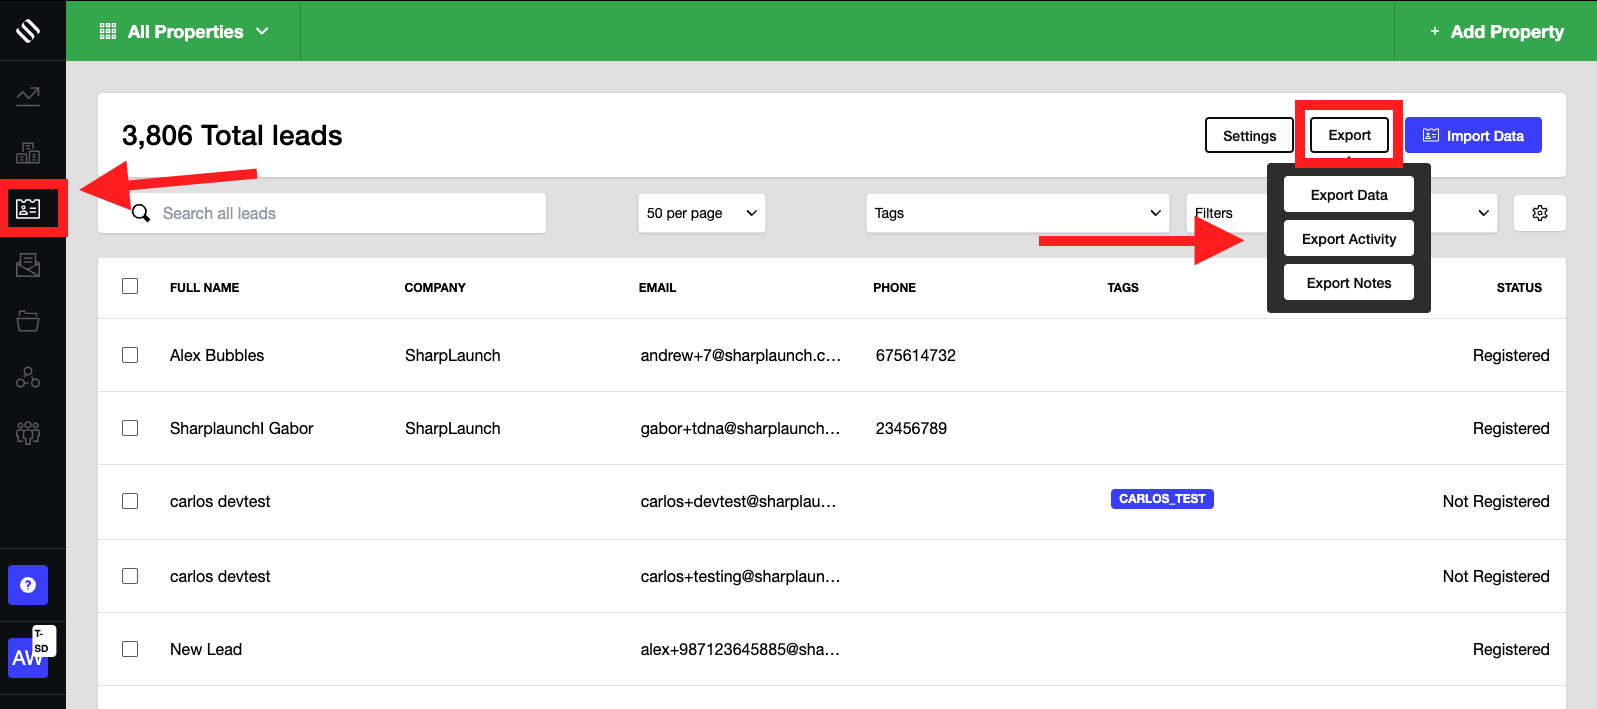
Task: Select the leads contact card sidebar icon
Action: pyautogui.click(x=28, y=209)
